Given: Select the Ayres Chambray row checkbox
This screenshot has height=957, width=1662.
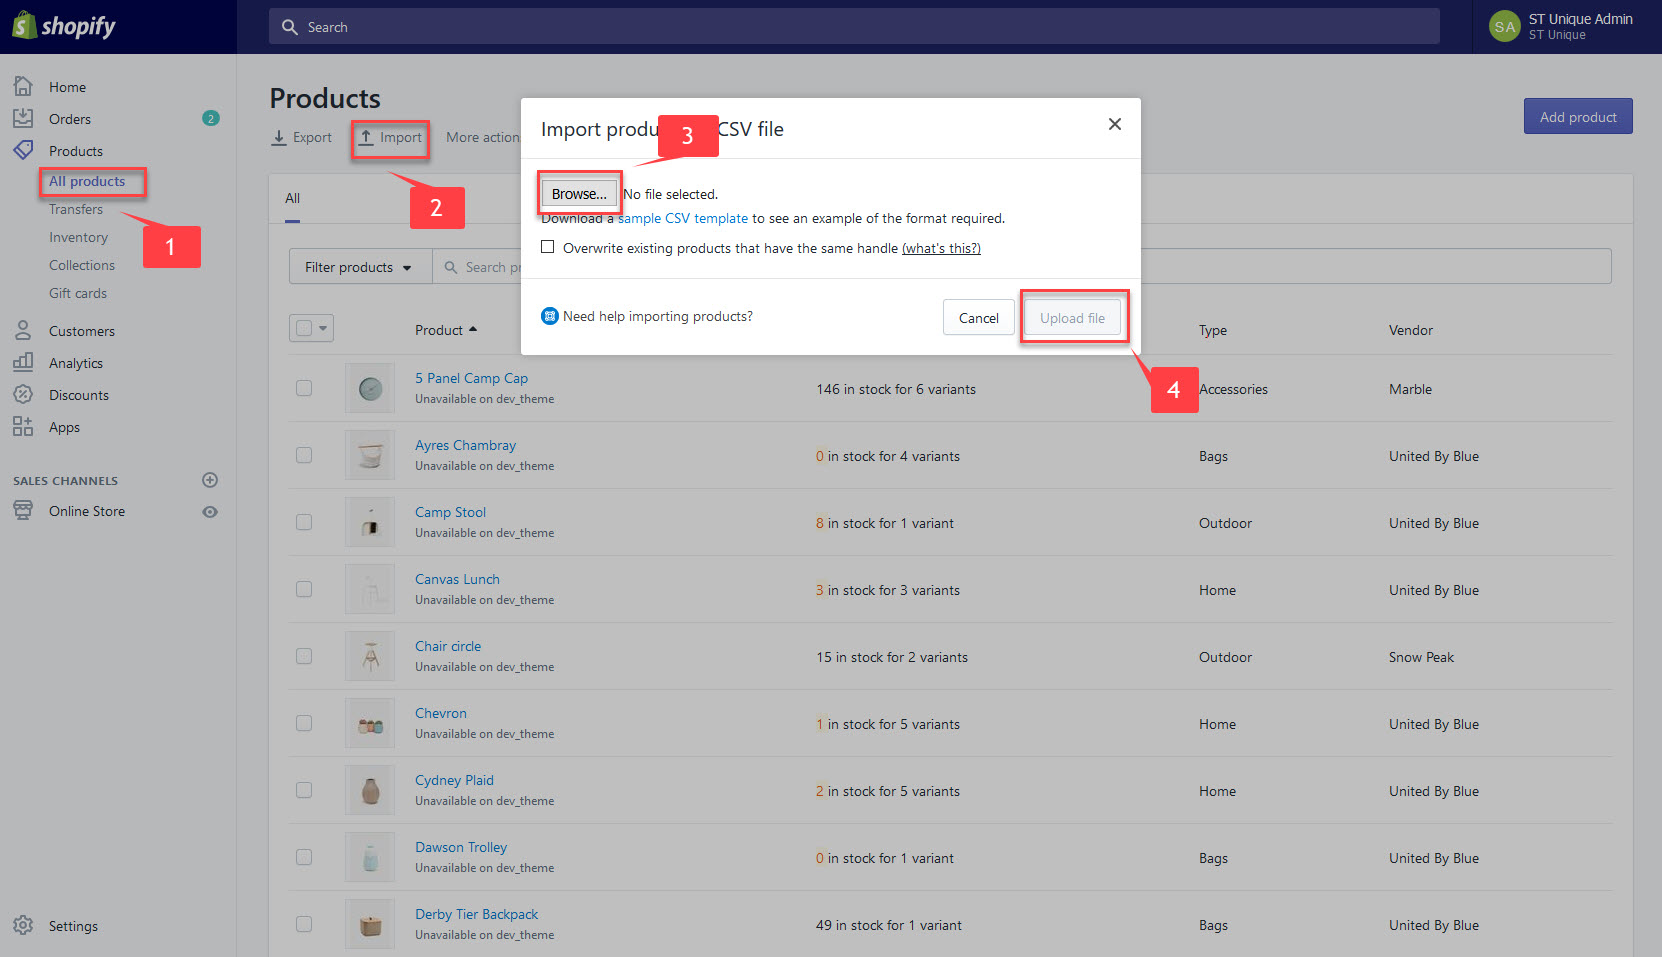Looking at the screenshot, I should click(x=304, y=455).
